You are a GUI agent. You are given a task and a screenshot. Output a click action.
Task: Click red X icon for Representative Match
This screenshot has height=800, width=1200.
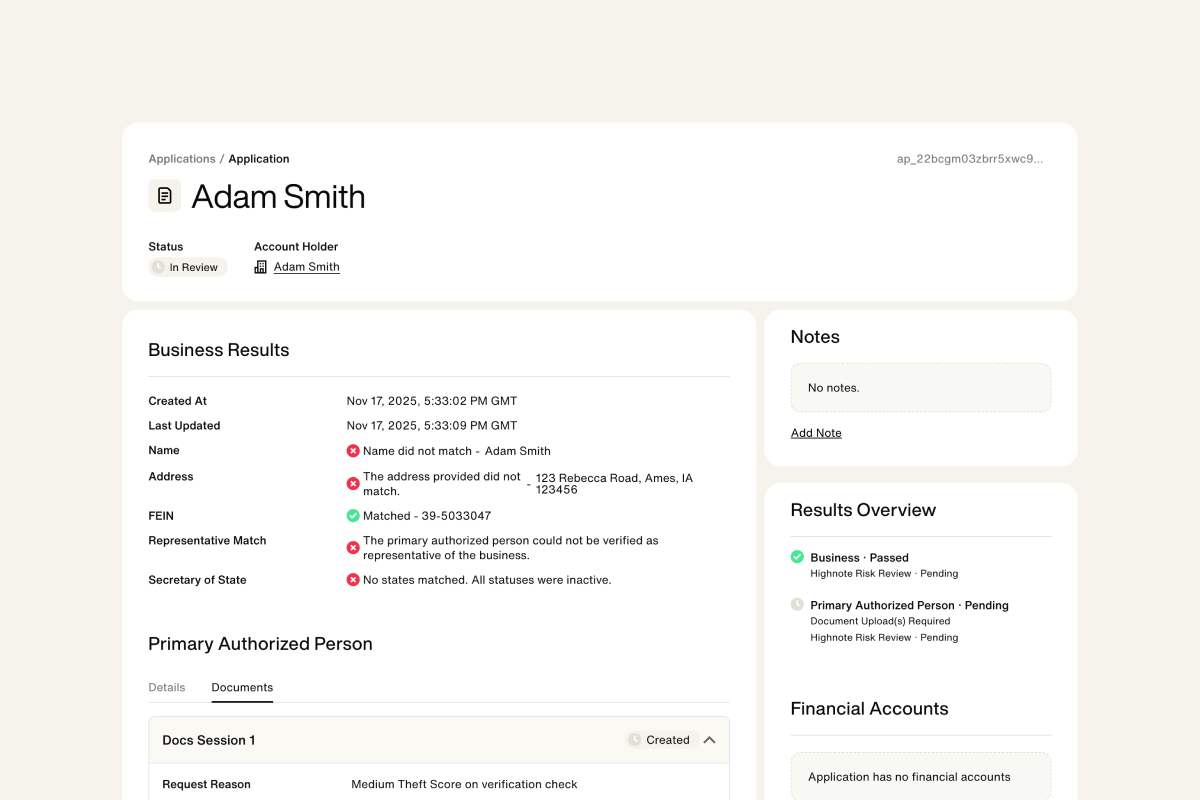pos(353,548)
